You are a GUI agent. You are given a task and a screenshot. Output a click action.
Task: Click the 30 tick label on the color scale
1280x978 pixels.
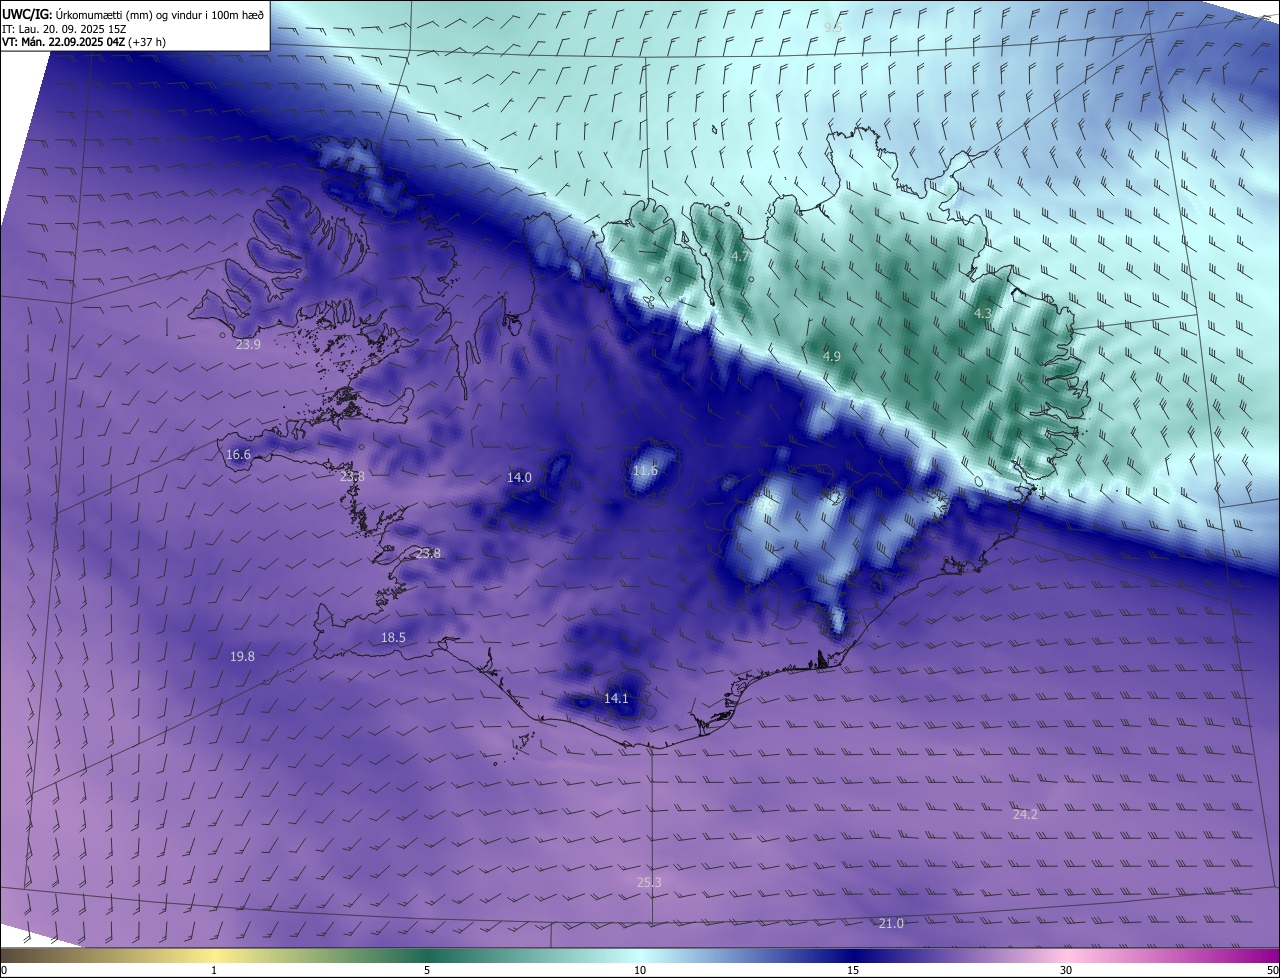(x=1066, y=970)
